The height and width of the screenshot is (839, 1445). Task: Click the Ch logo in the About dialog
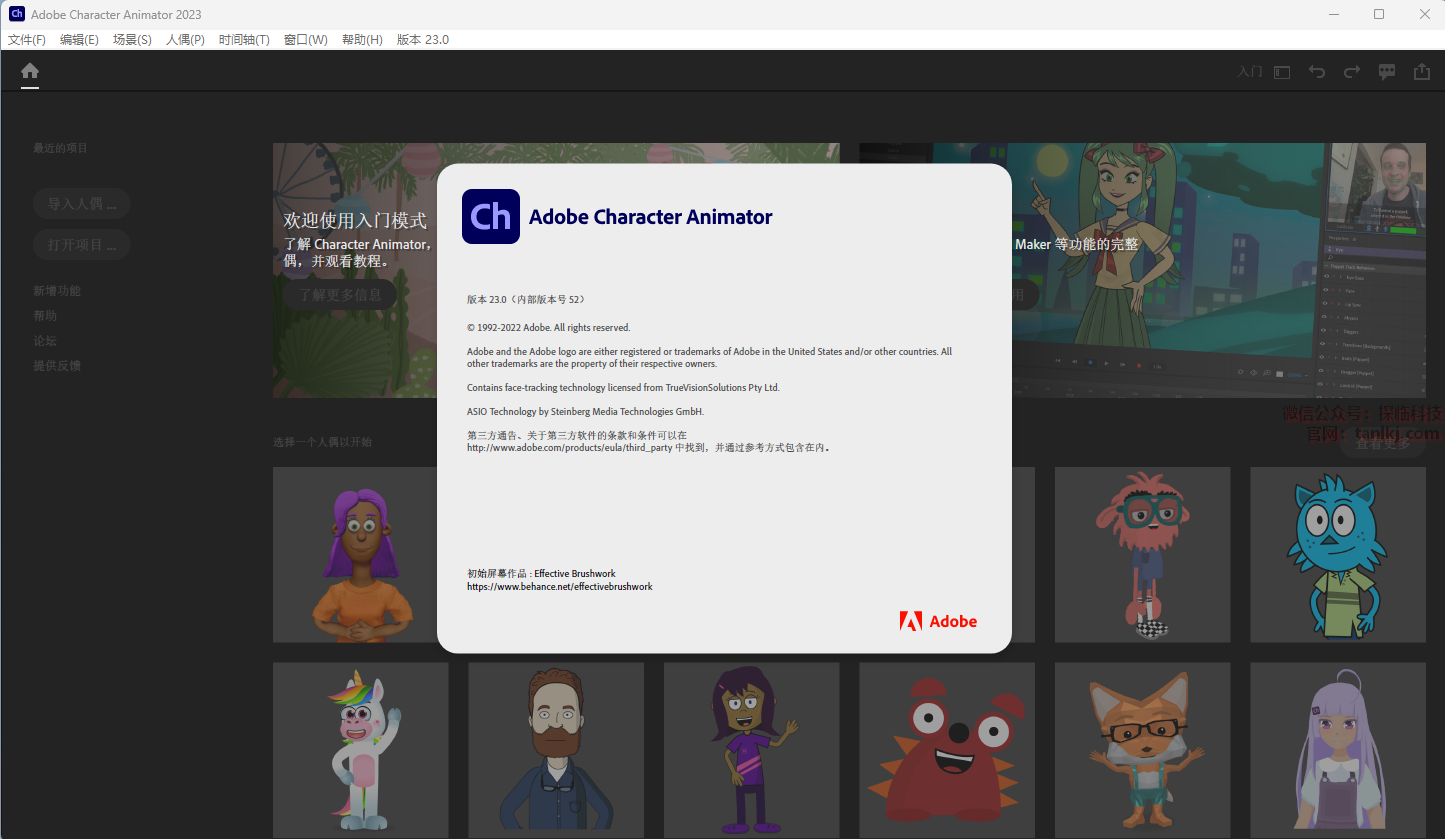490,216
